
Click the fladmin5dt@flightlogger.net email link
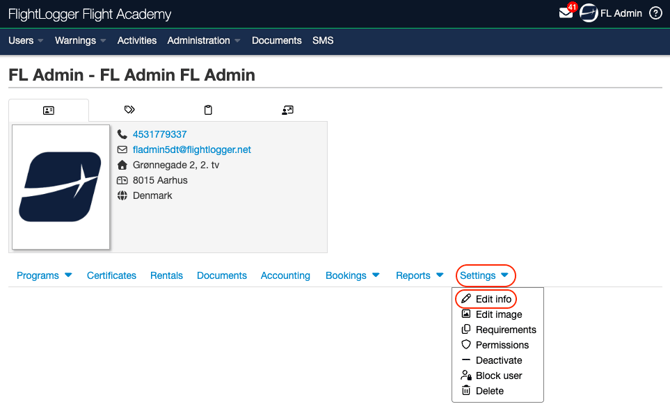click(192, 150)
